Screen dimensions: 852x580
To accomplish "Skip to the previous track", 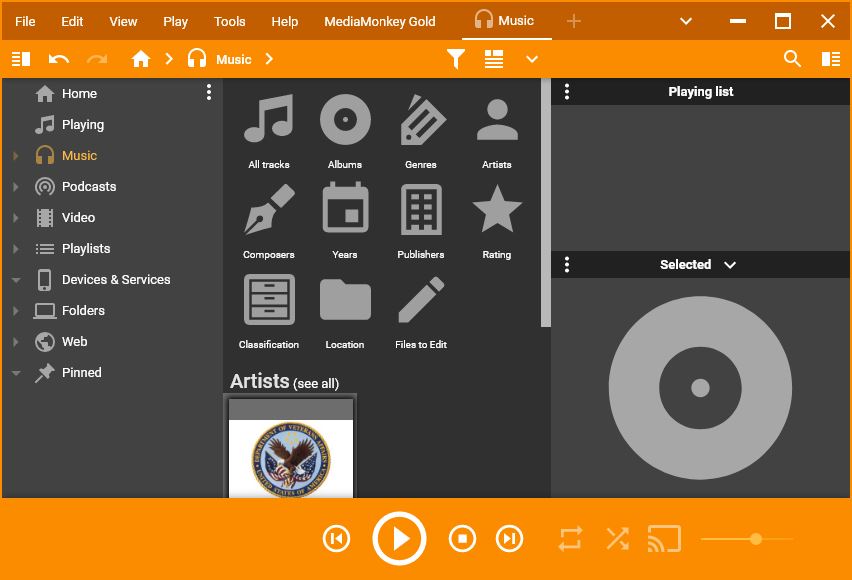I will tap(336, 539).
